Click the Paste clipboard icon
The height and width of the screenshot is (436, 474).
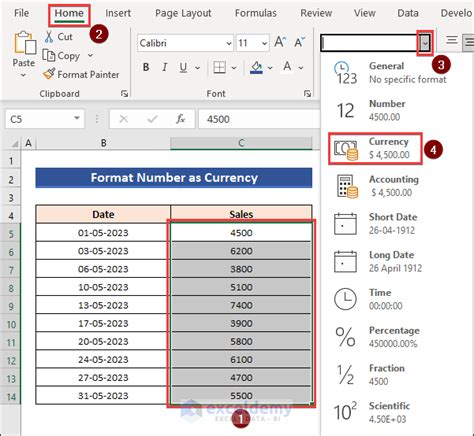[25, 43]
